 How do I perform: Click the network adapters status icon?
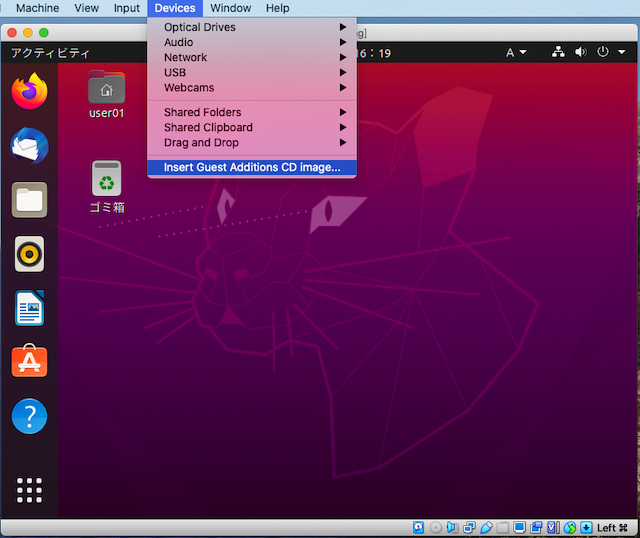coord(469,527)
